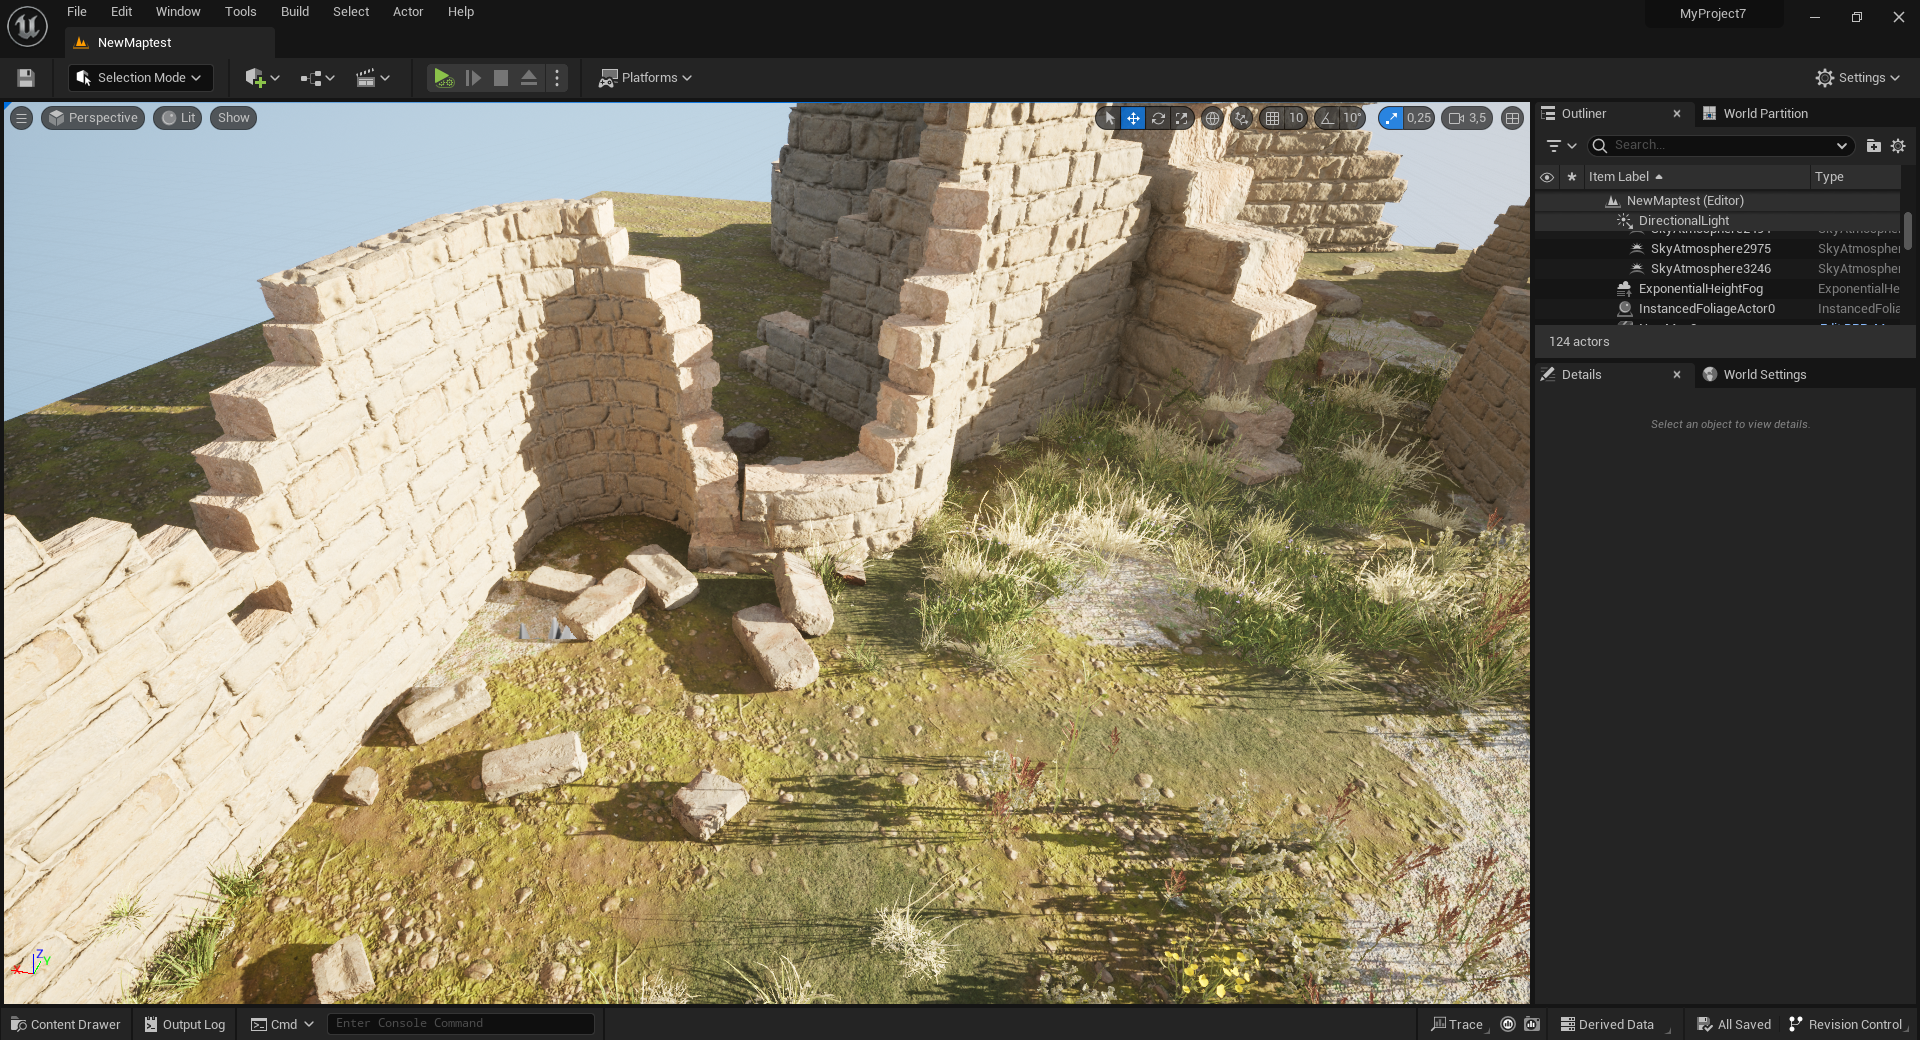Image resolution: width=1920 pixels, height=1040 pixels.
Task: Focus the Outliner search field
Action: coord(1720,146)
